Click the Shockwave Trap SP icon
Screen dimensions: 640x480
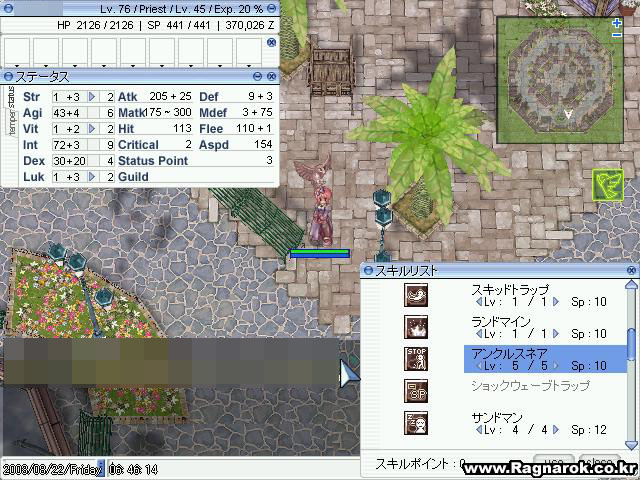416,391
